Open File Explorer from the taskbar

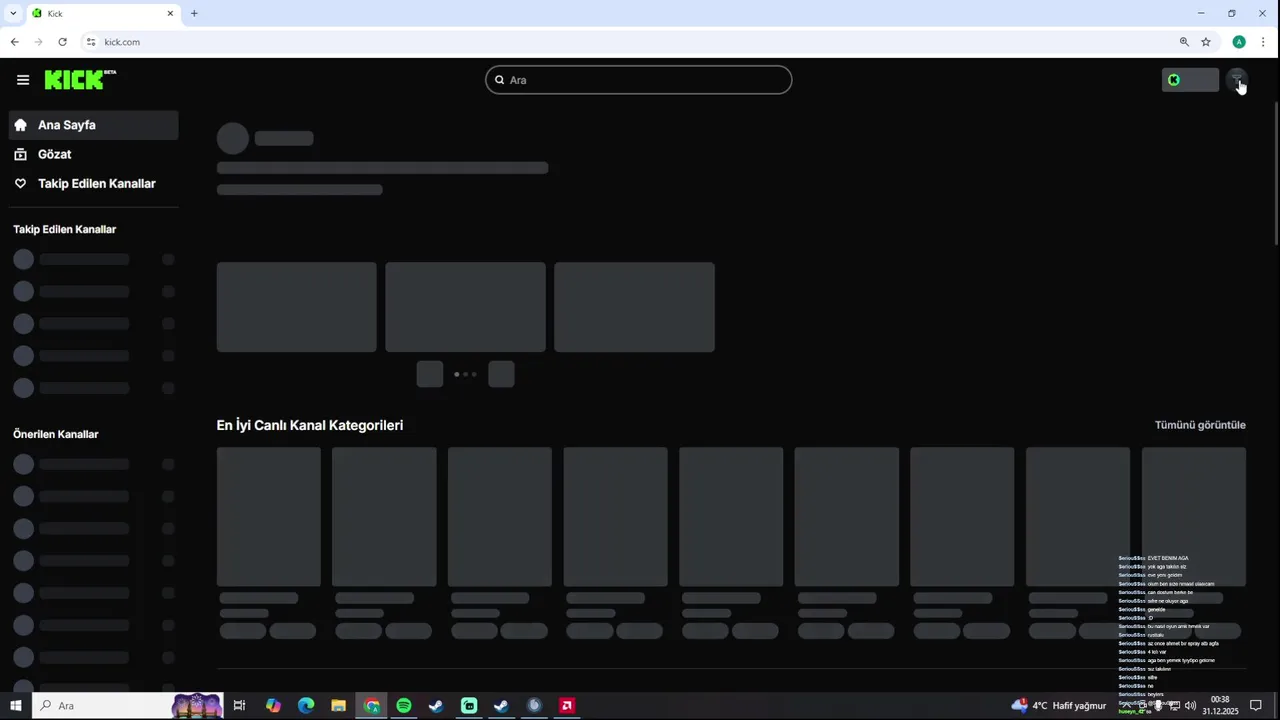(339, 706)
